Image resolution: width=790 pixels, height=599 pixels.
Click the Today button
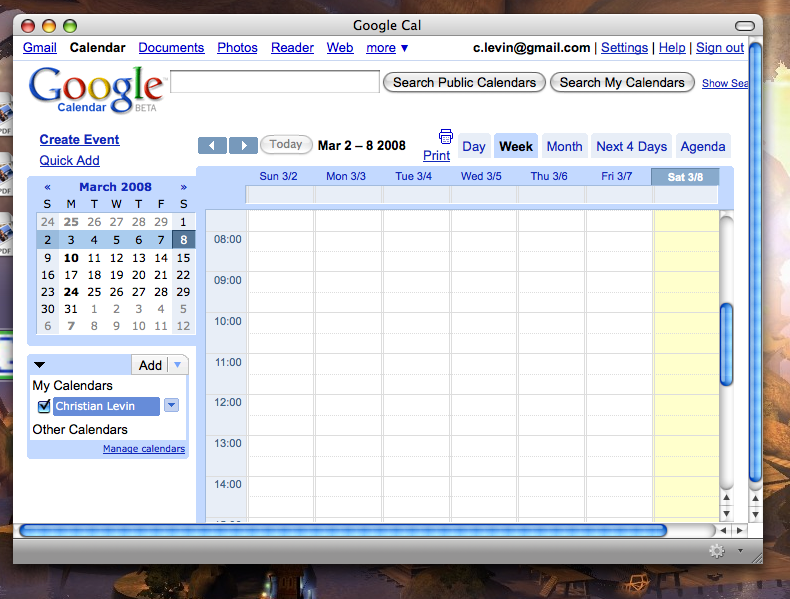click(x=286, y=145)
